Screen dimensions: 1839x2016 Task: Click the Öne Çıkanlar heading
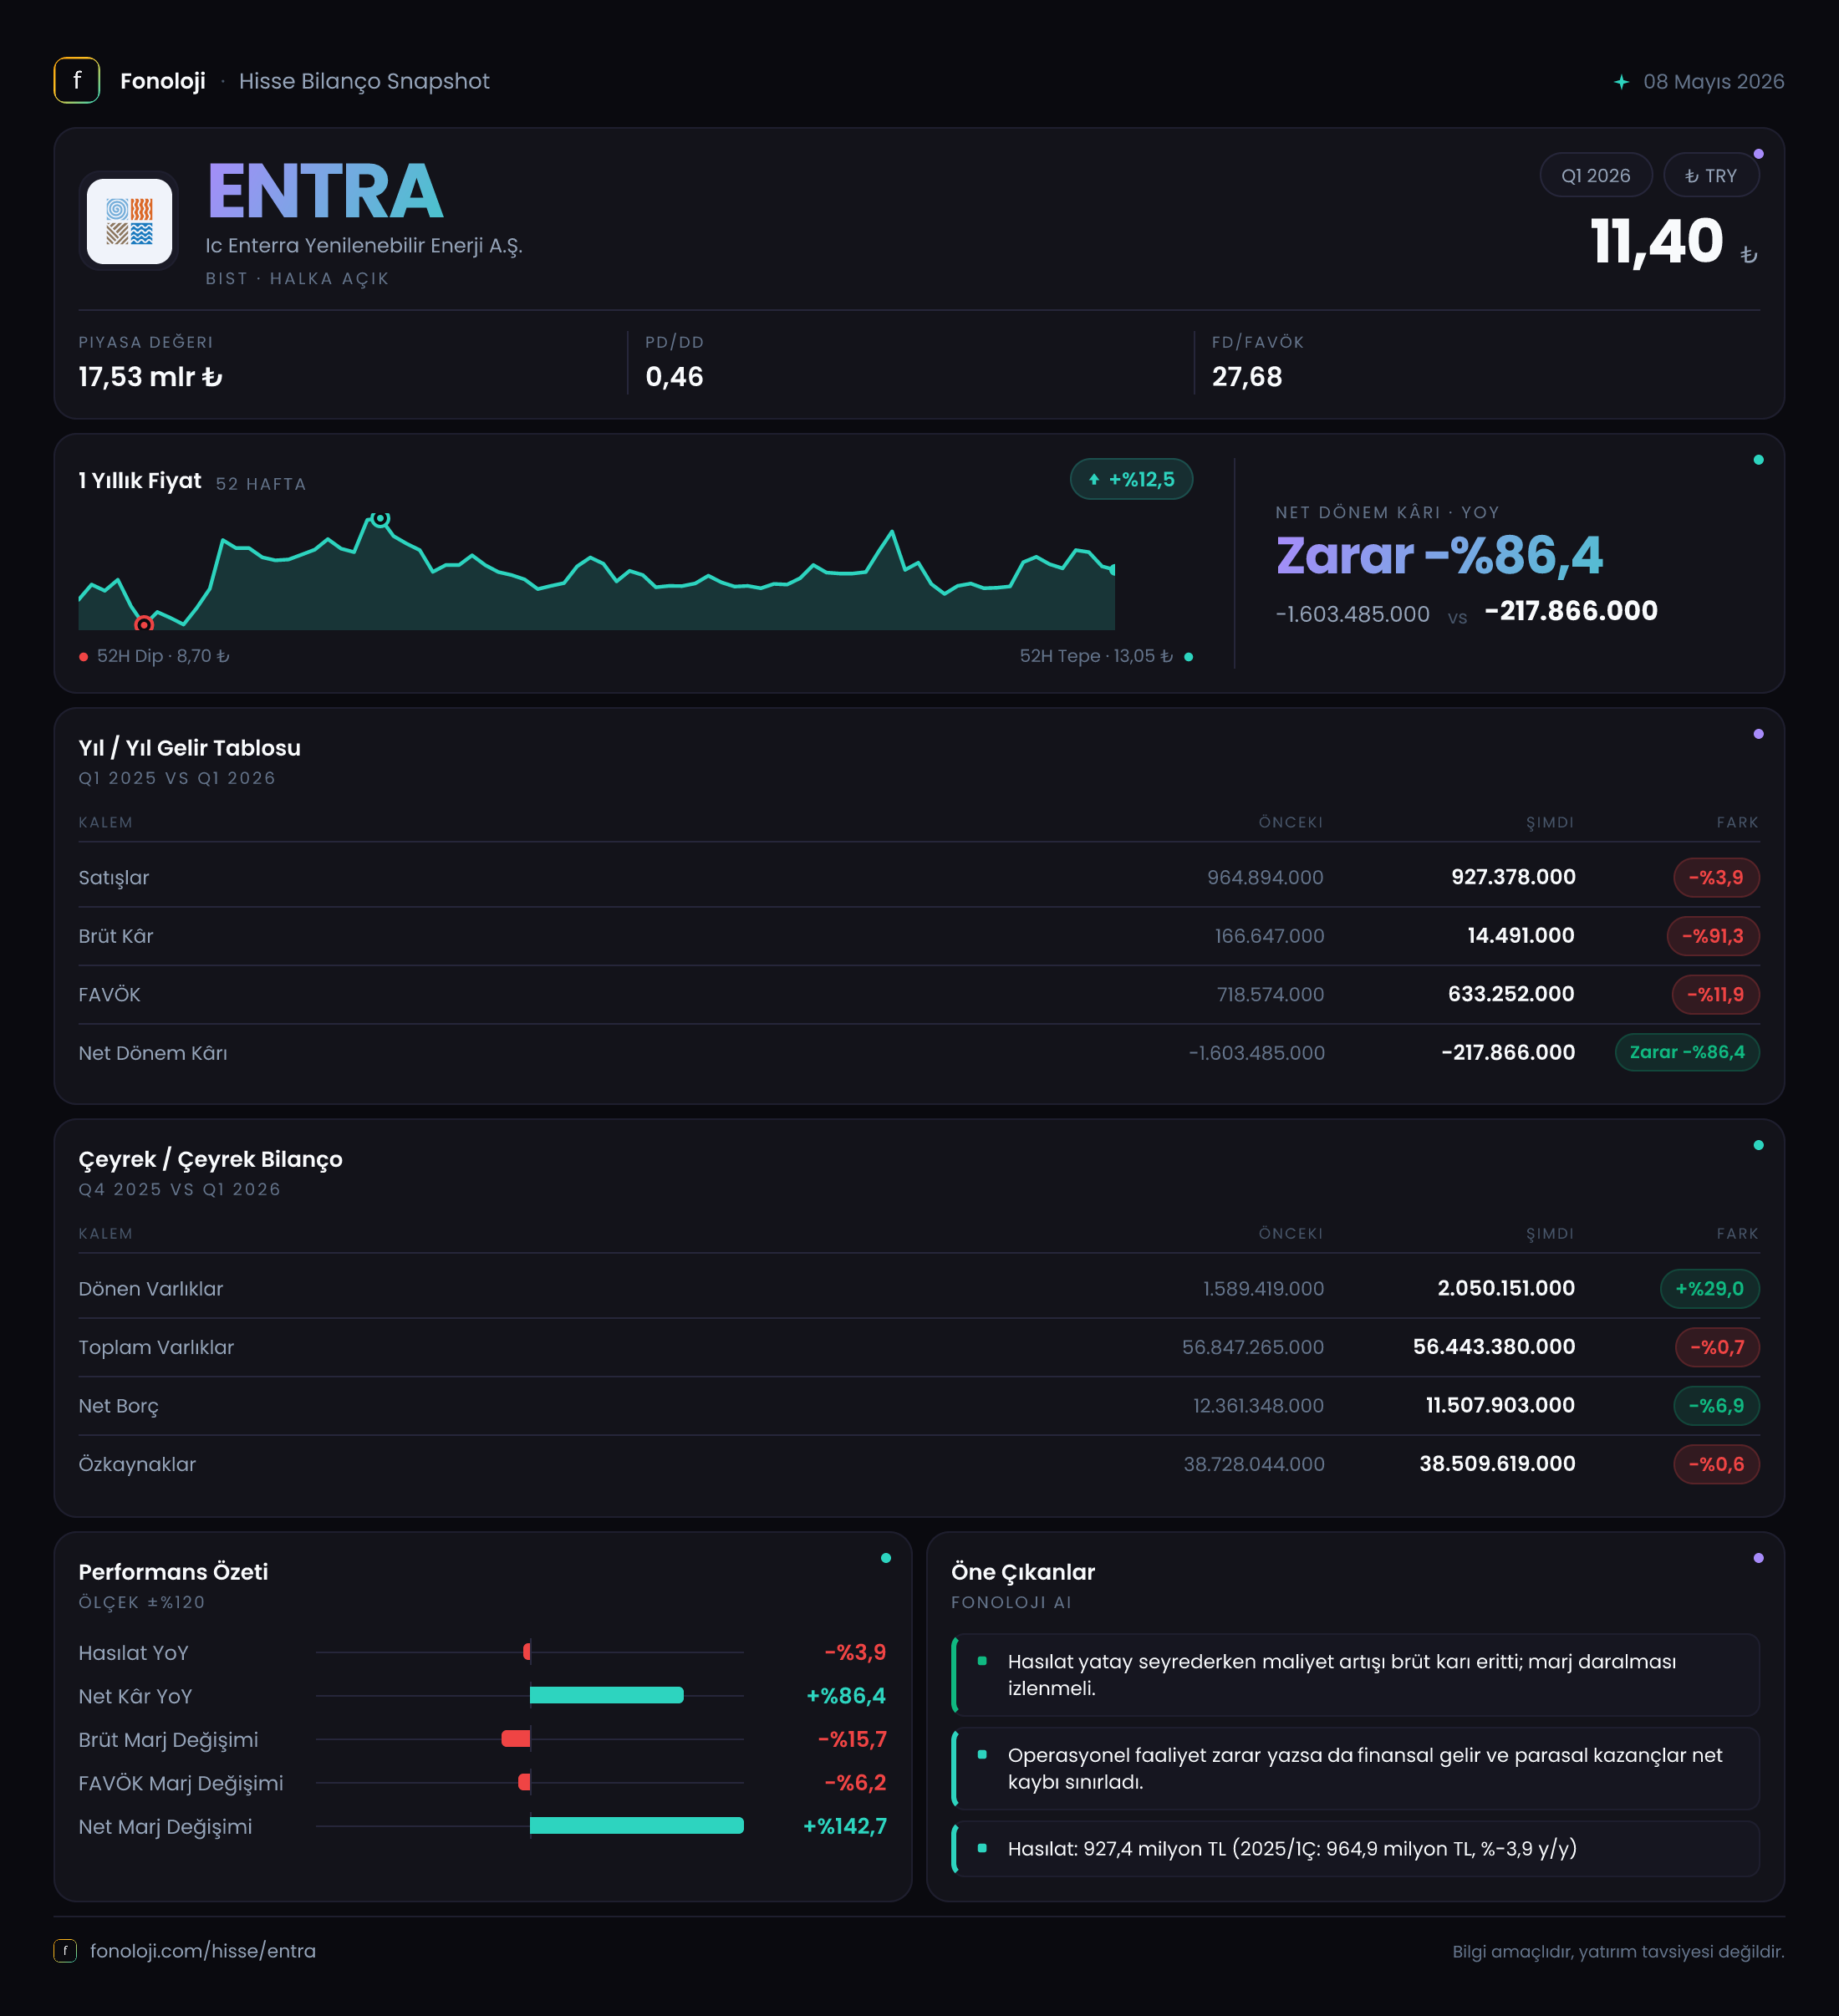point(1023,1572)
